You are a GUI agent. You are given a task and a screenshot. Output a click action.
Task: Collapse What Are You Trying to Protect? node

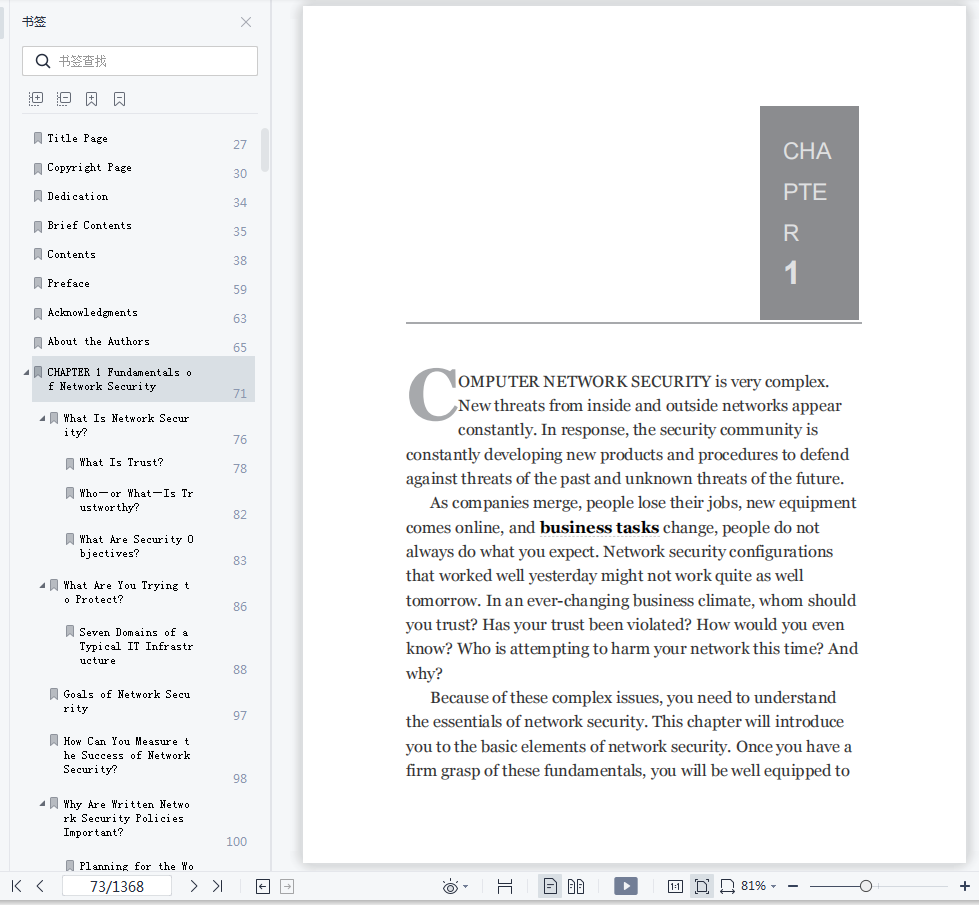pos(42,586)
